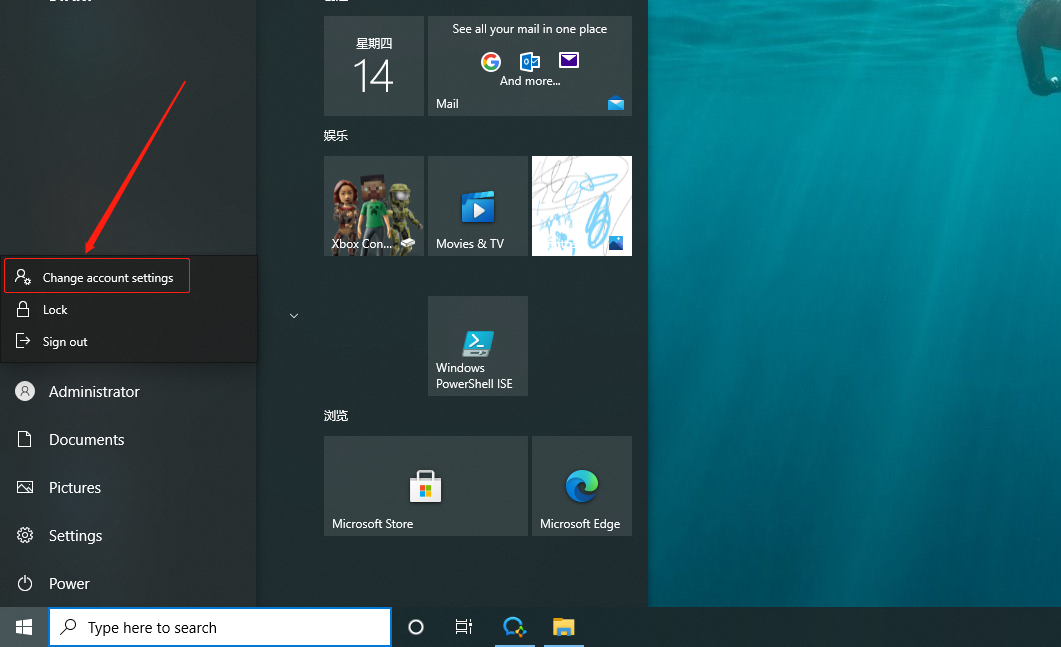Select Lock from account menu

[129, 309]
